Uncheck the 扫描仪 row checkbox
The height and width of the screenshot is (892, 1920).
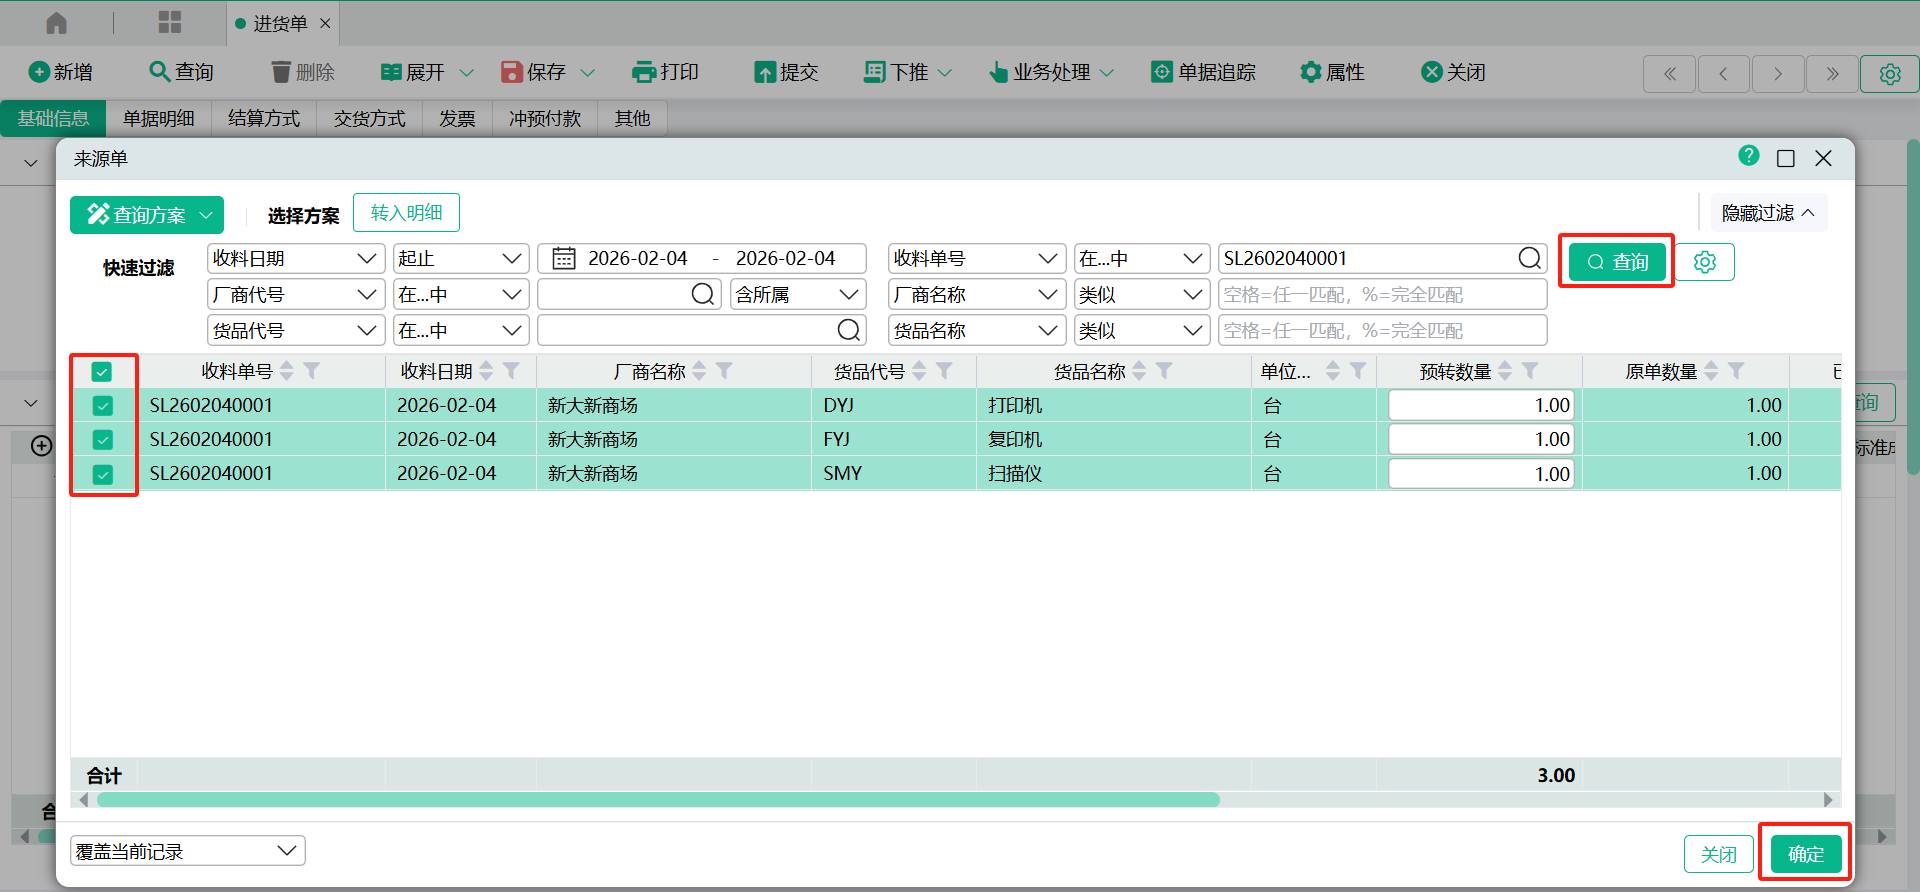(x=102, y=474)
